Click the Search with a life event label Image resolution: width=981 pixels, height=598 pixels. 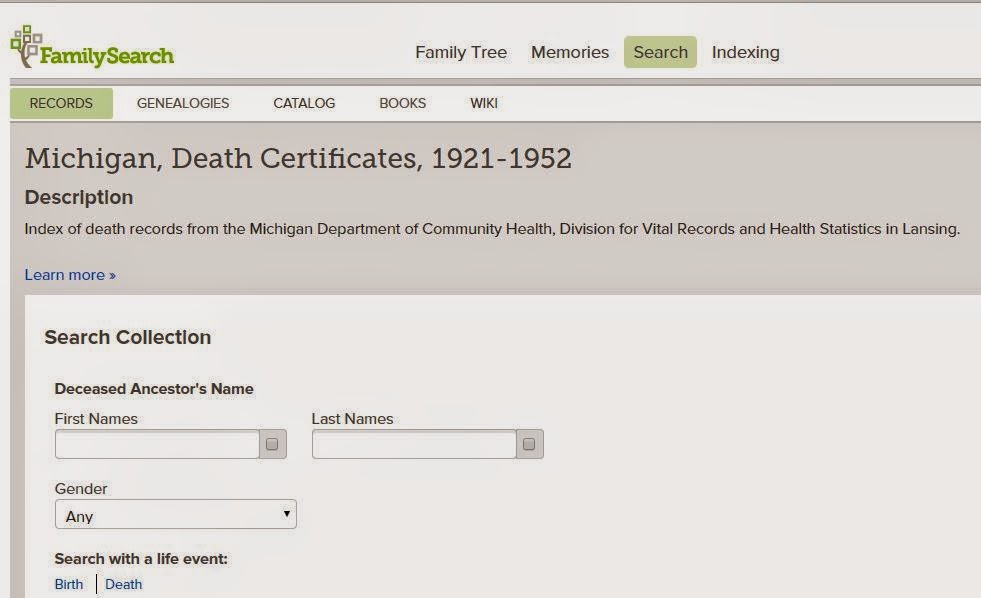(x=141, y=559)
